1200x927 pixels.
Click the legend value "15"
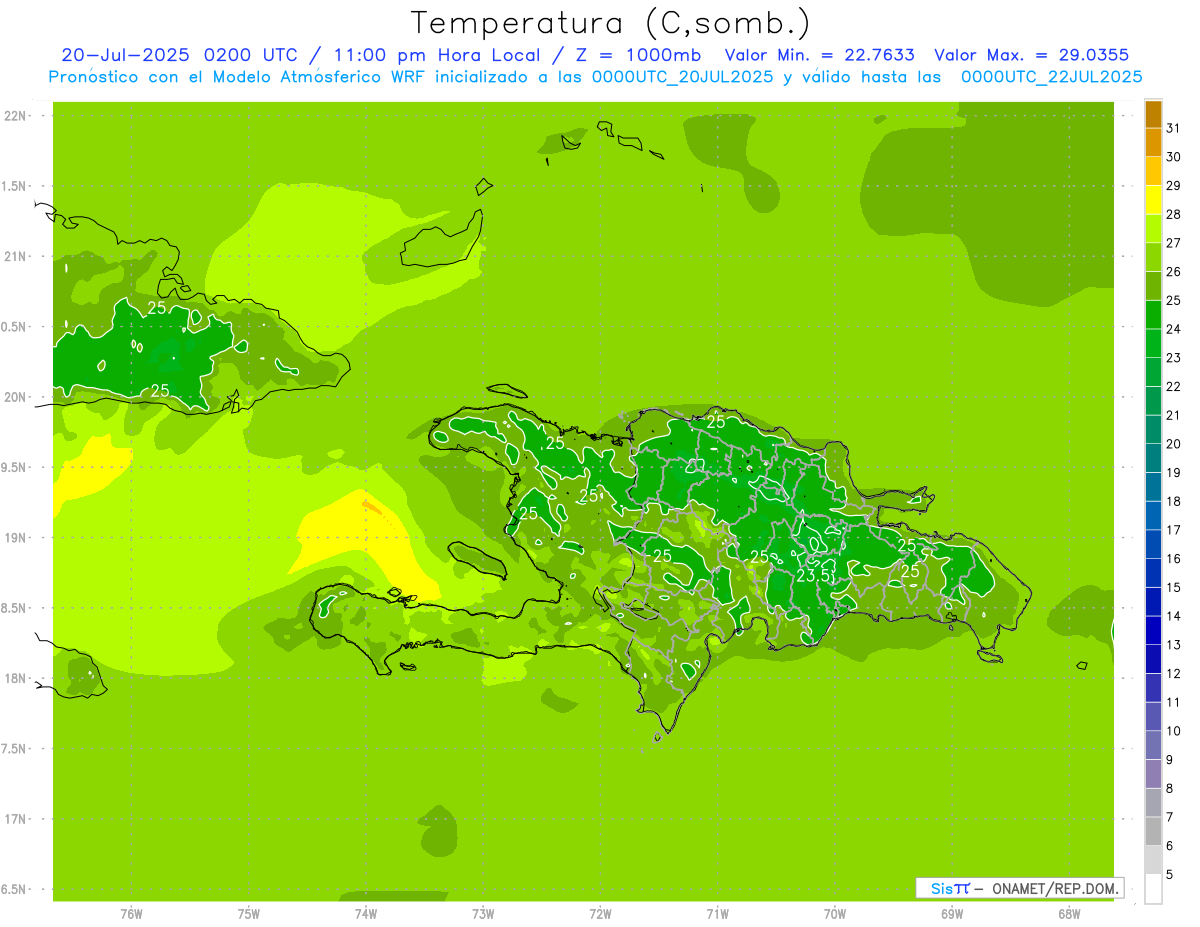pyautogui.click(x=1173, y=587)
